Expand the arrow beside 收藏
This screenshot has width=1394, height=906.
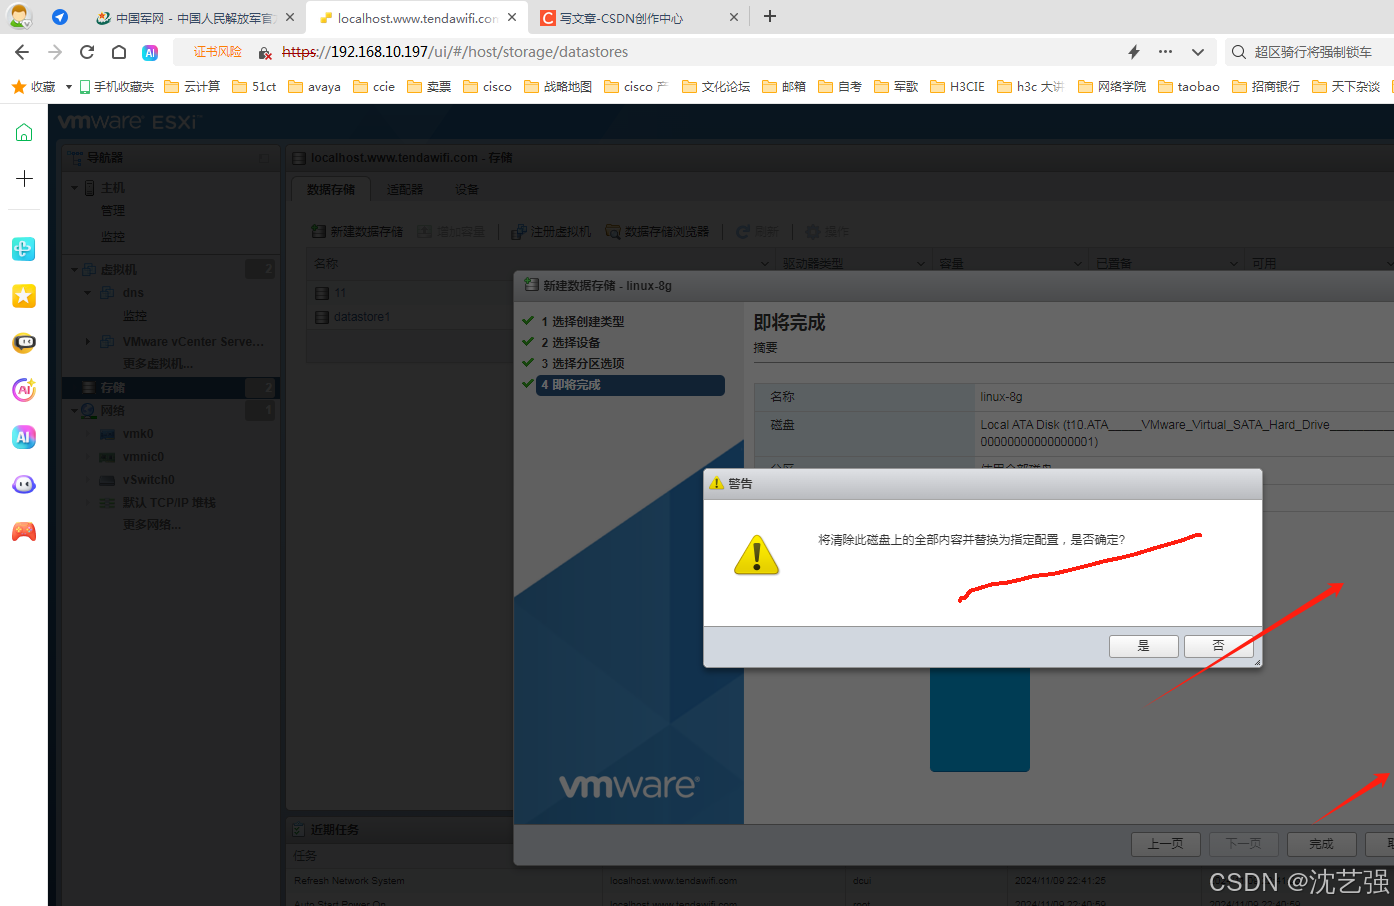[x=68, y=87]
